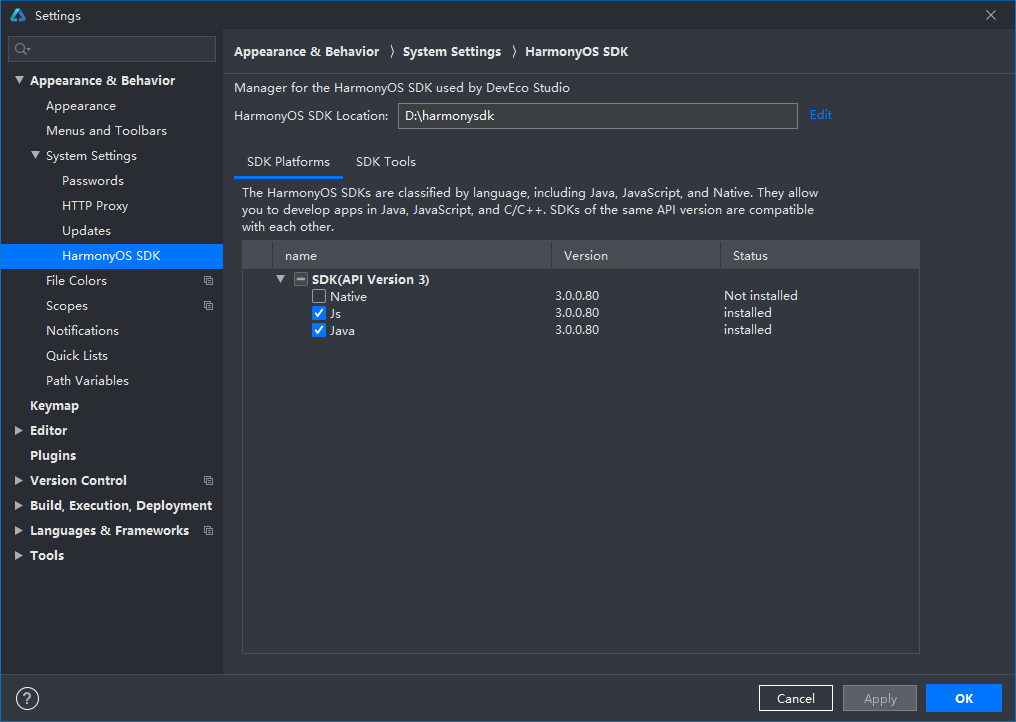Open the Plugins settings page
Screen dimensions: 1016x722
pyautogui.click(x=53, y=456)
